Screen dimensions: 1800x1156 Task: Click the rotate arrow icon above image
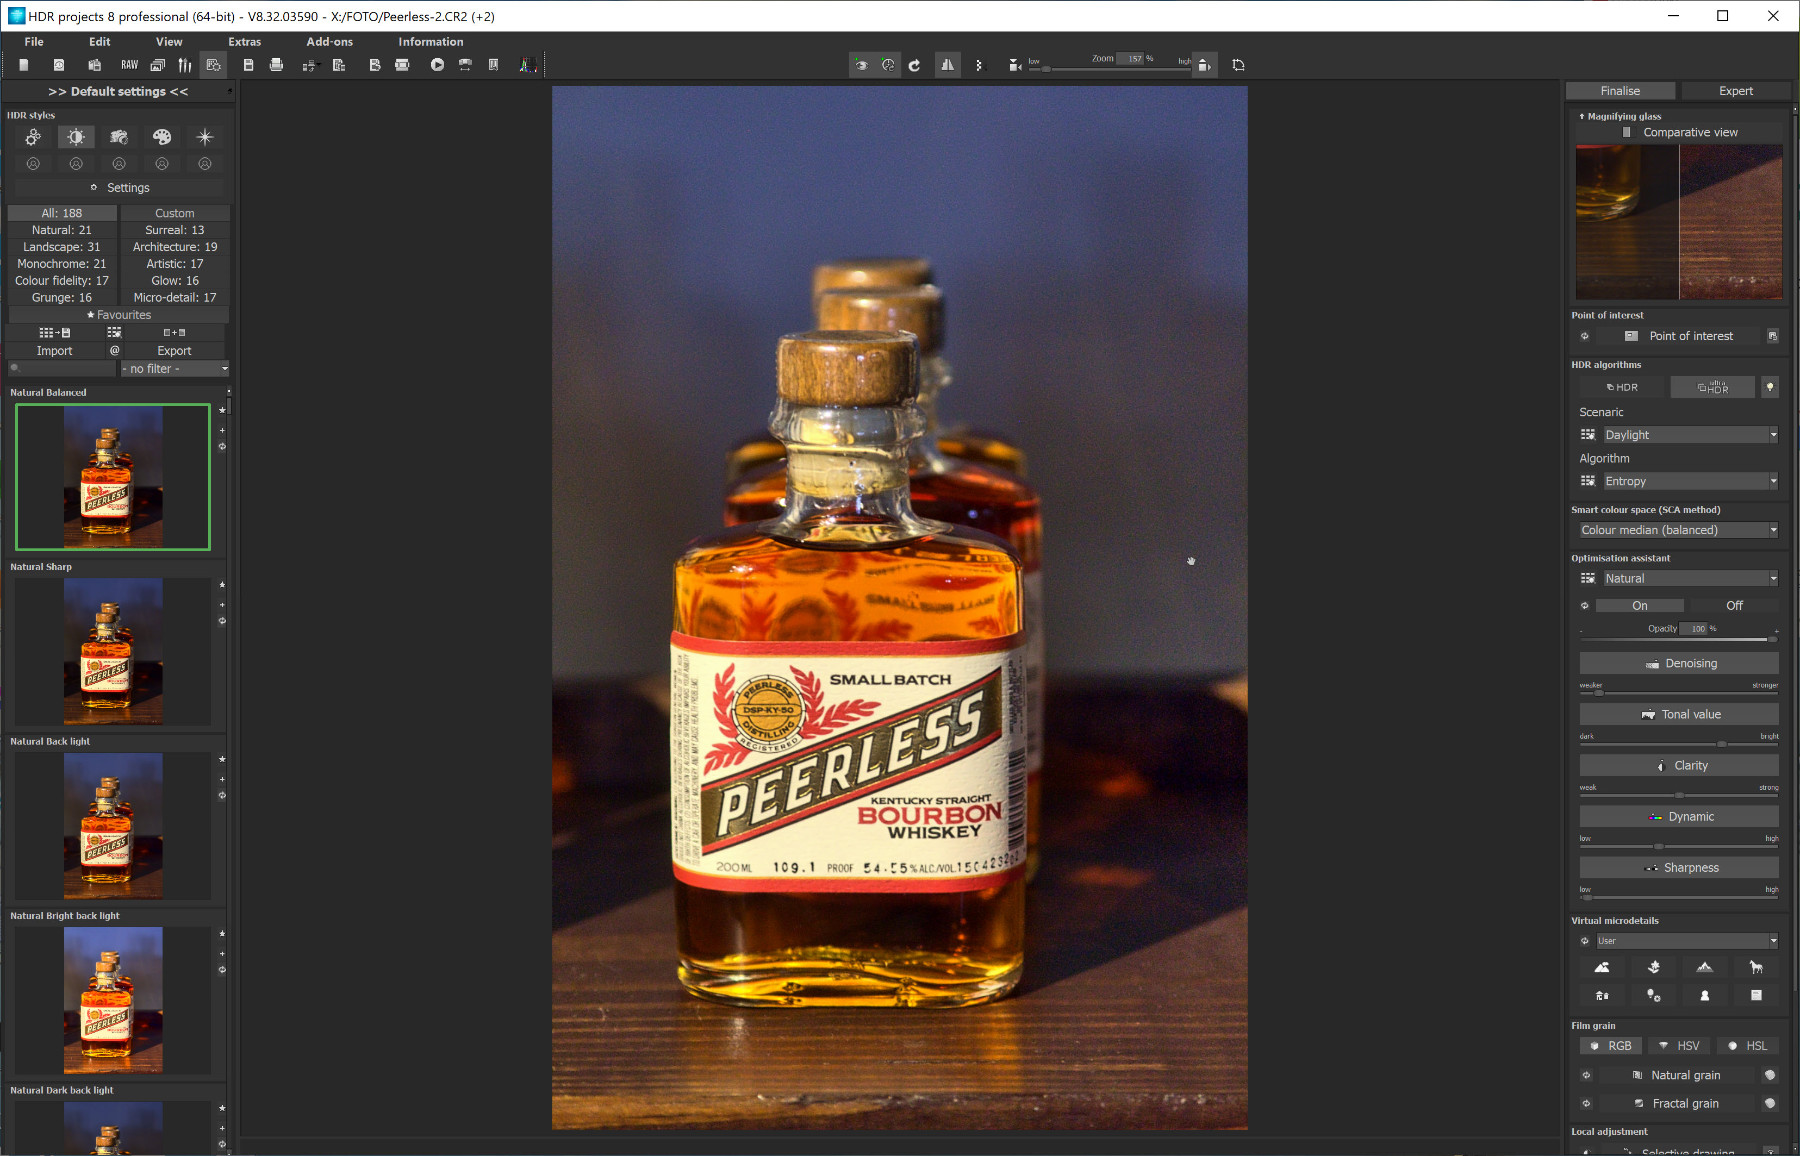914,65
